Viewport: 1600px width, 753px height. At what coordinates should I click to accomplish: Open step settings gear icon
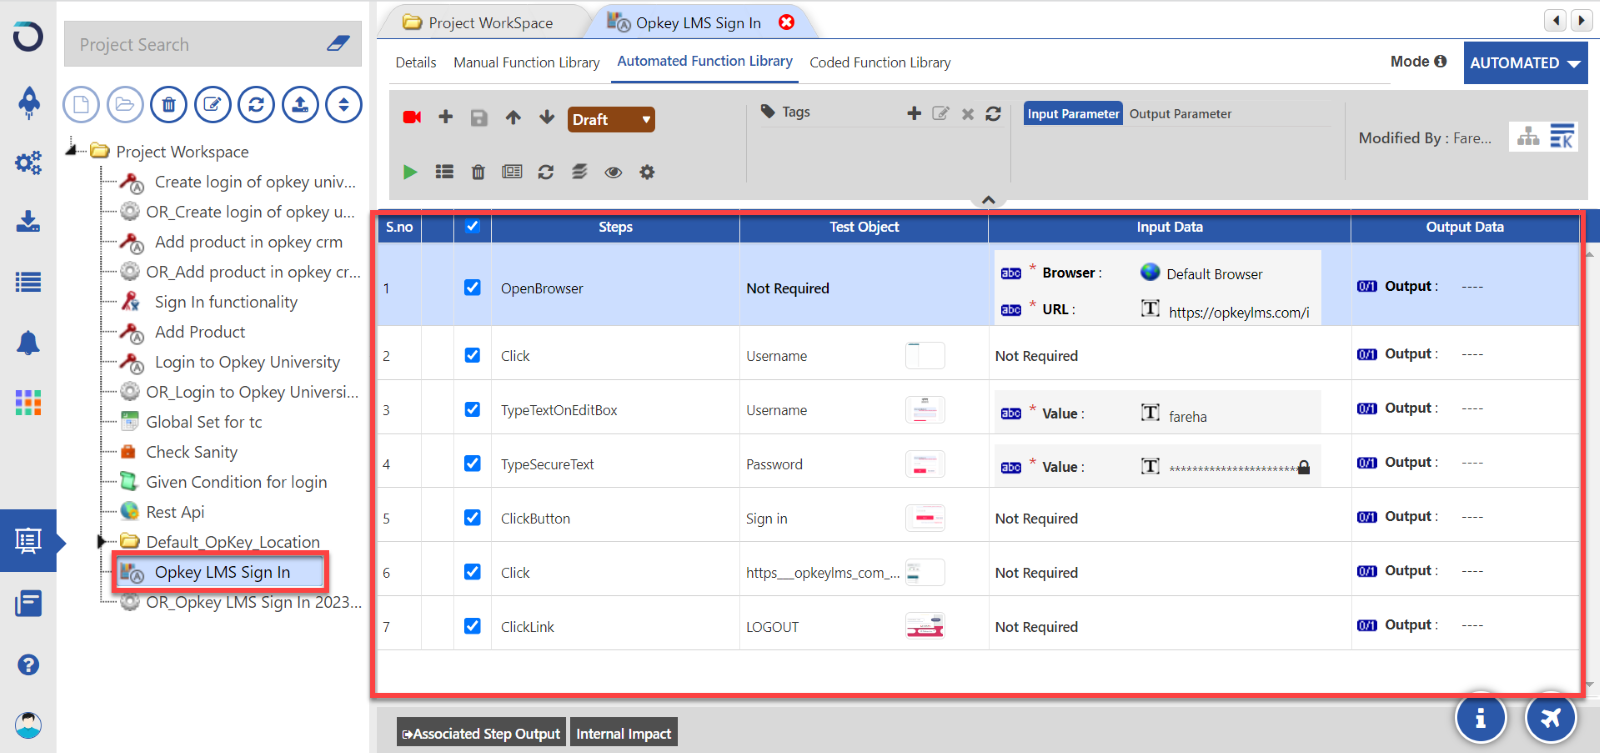point(647,172)
